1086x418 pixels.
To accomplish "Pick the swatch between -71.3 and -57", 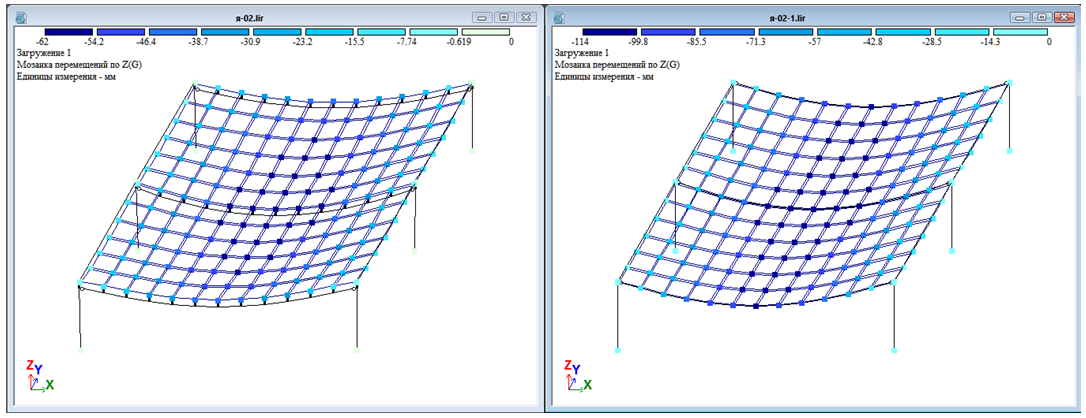I will click(x=785, y=32).
